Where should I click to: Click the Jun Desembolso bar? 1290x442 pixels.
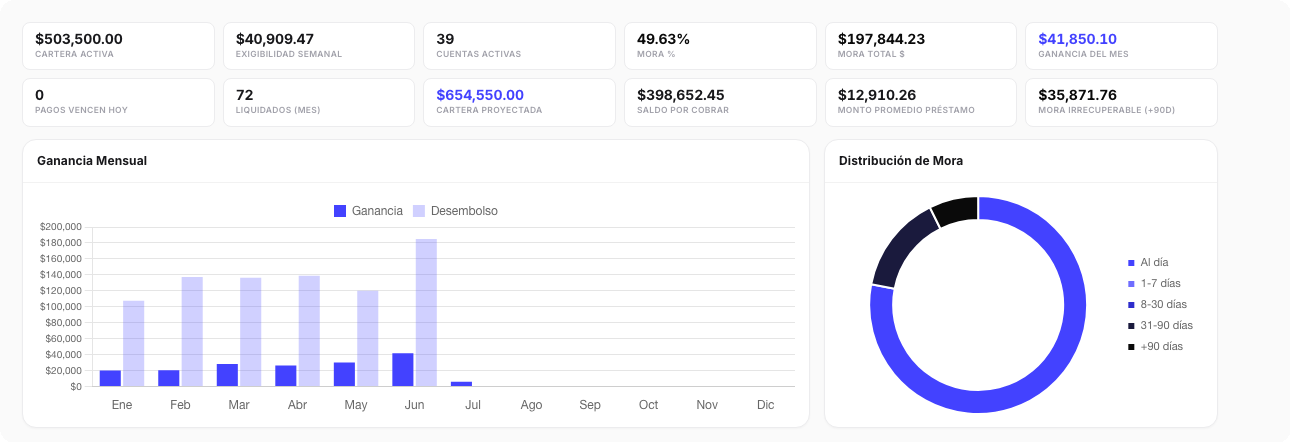(x=426, y=313)
